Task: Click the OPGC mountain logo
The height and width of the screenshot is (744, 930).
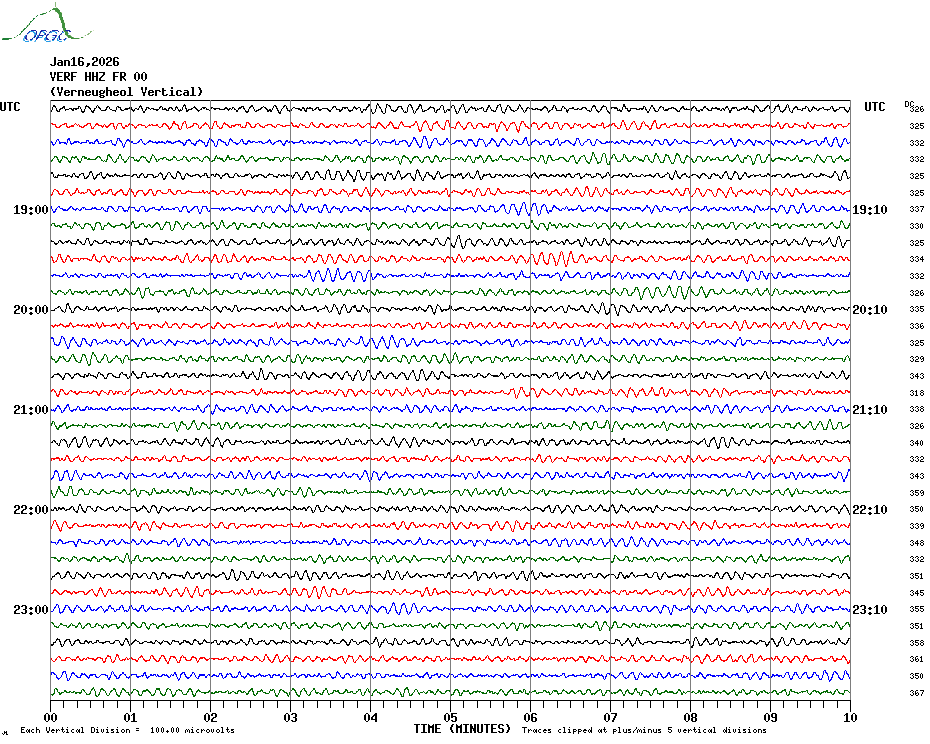Action: (47, 24)
